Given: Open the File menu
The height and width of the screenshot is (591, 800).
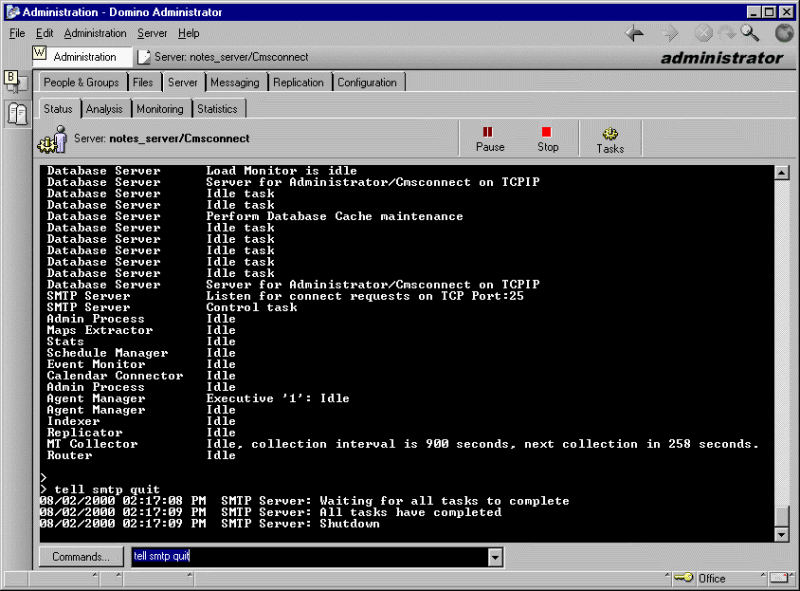Looking at the screenshot, I should tap(17, 33).
